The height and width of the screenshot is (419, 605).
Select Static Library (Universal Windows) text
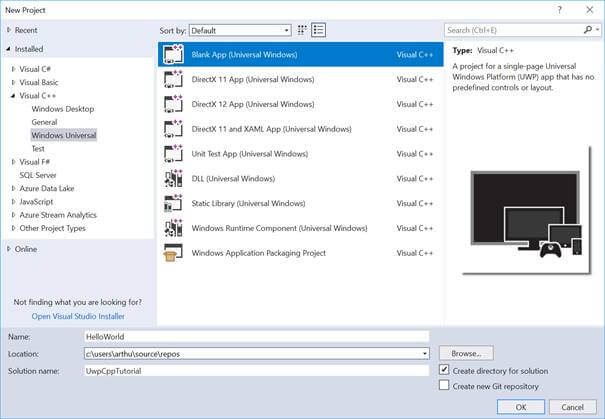tap(248, 203)
